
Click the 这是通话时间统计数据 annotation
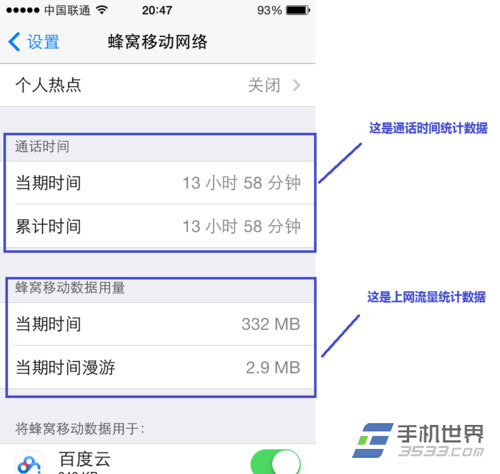(x=428, y=128)
